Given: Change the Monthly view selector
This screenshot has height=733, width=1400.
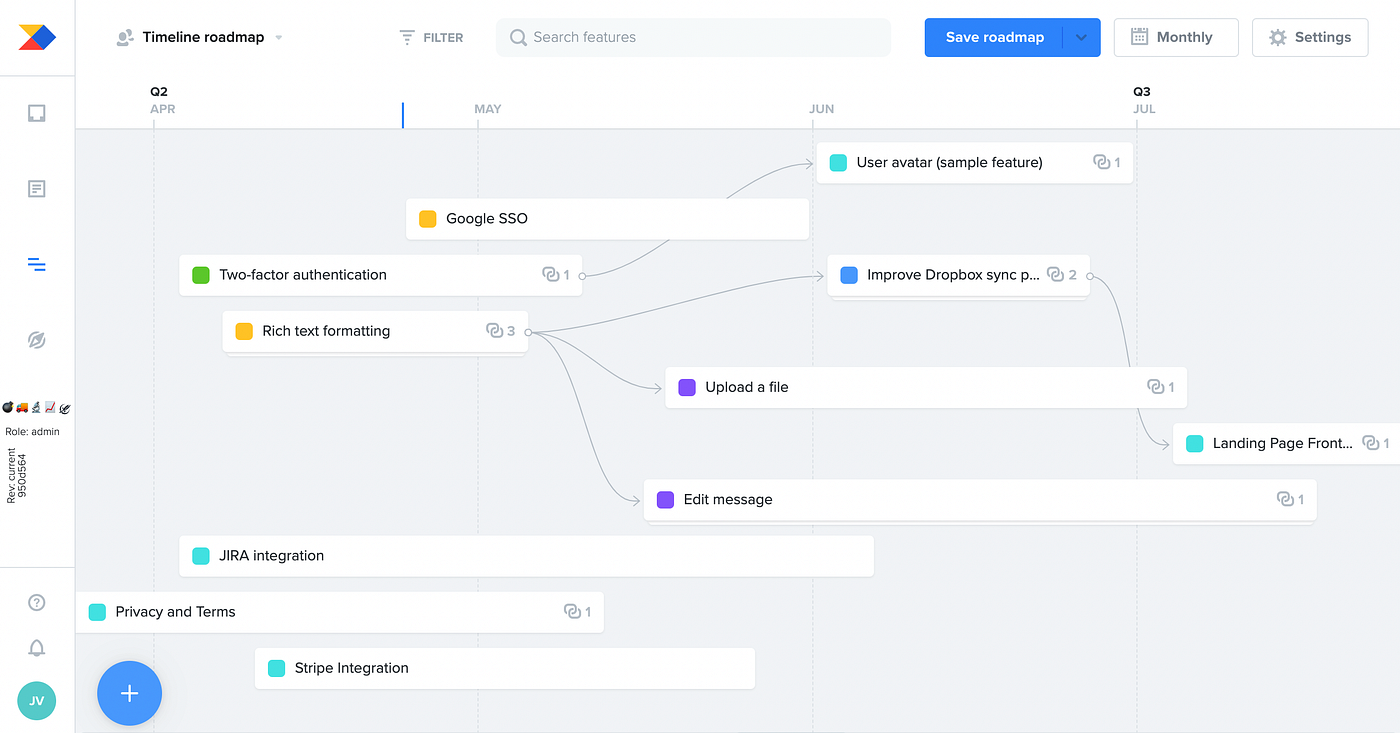Looking at the screenshot, I should [x=1176, y=37].
